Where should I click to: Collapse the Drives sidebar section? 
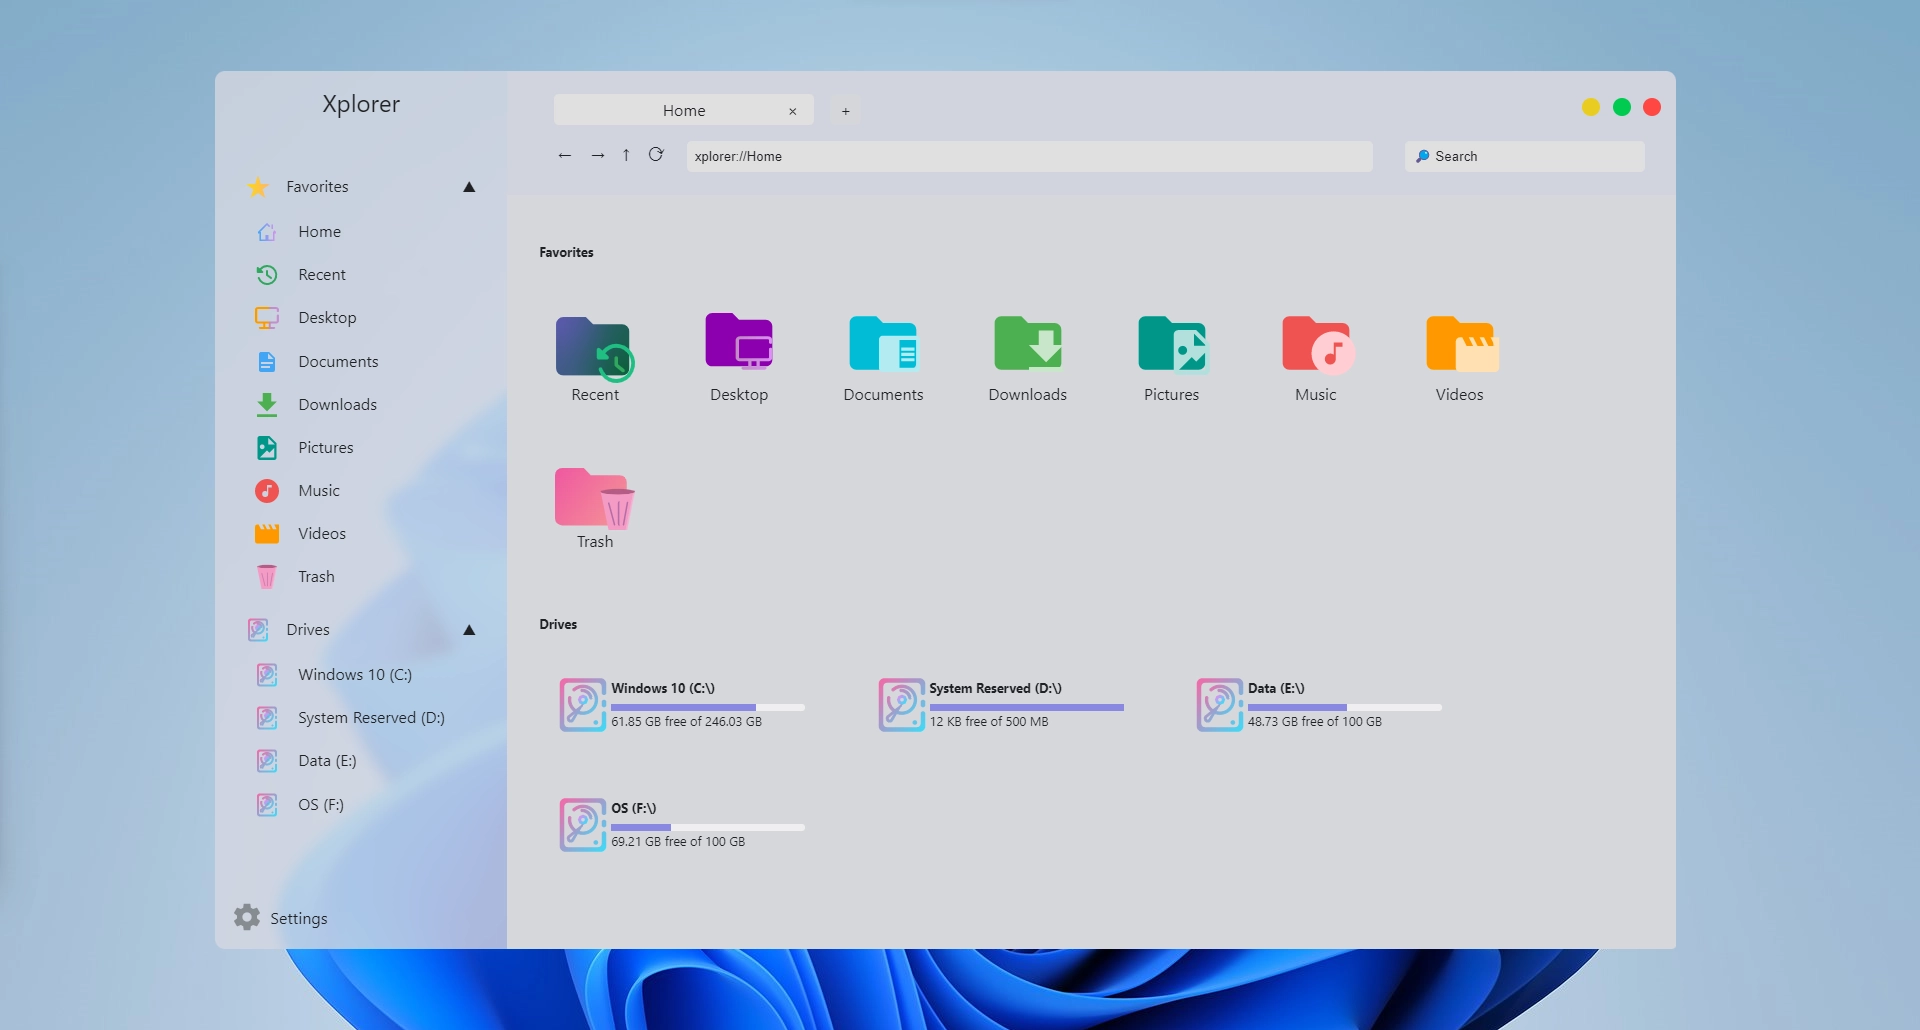click(469, 630)
